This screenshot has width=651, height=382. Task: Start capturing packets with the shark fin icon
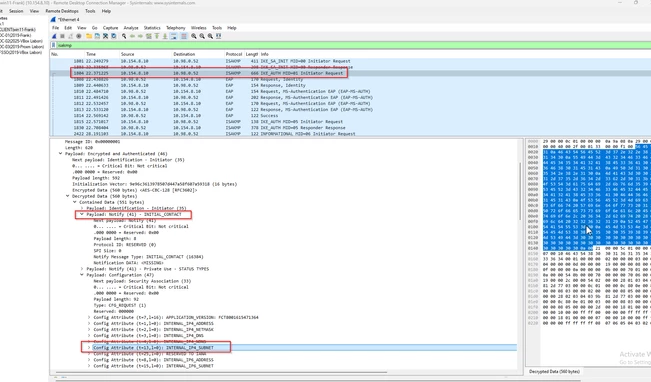54,37
